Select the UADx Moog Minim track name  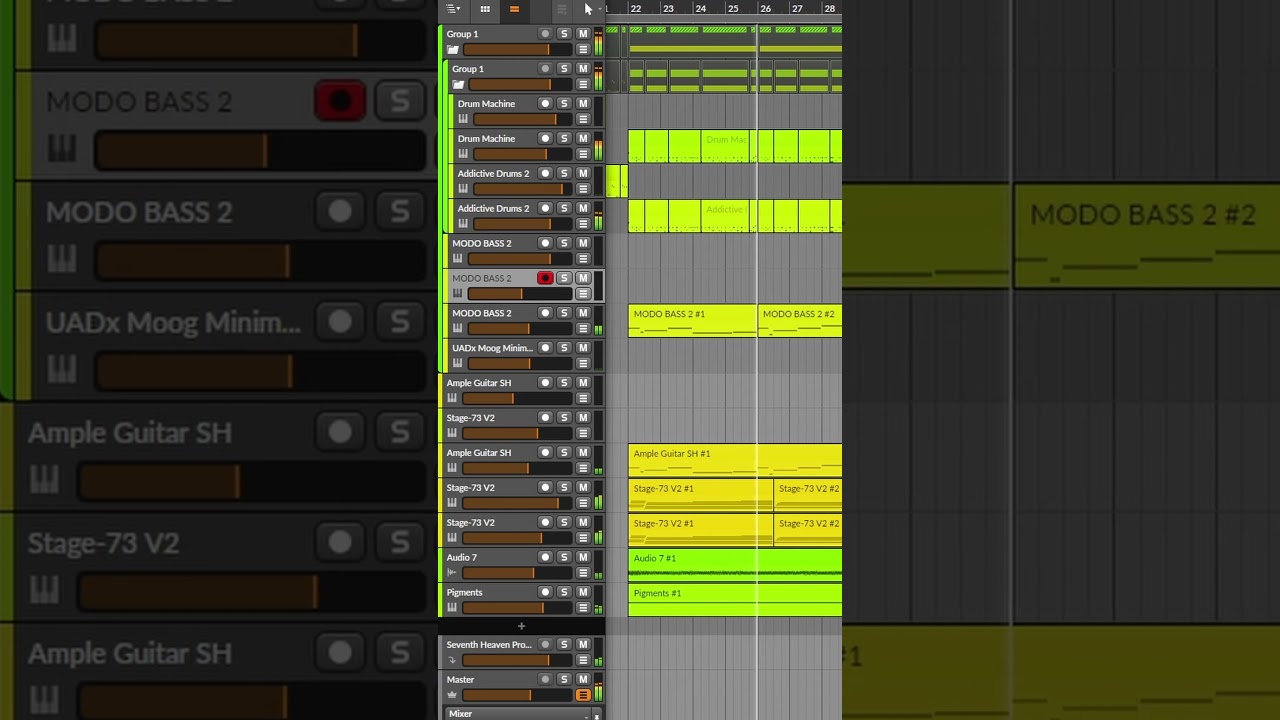click(493, 348)
